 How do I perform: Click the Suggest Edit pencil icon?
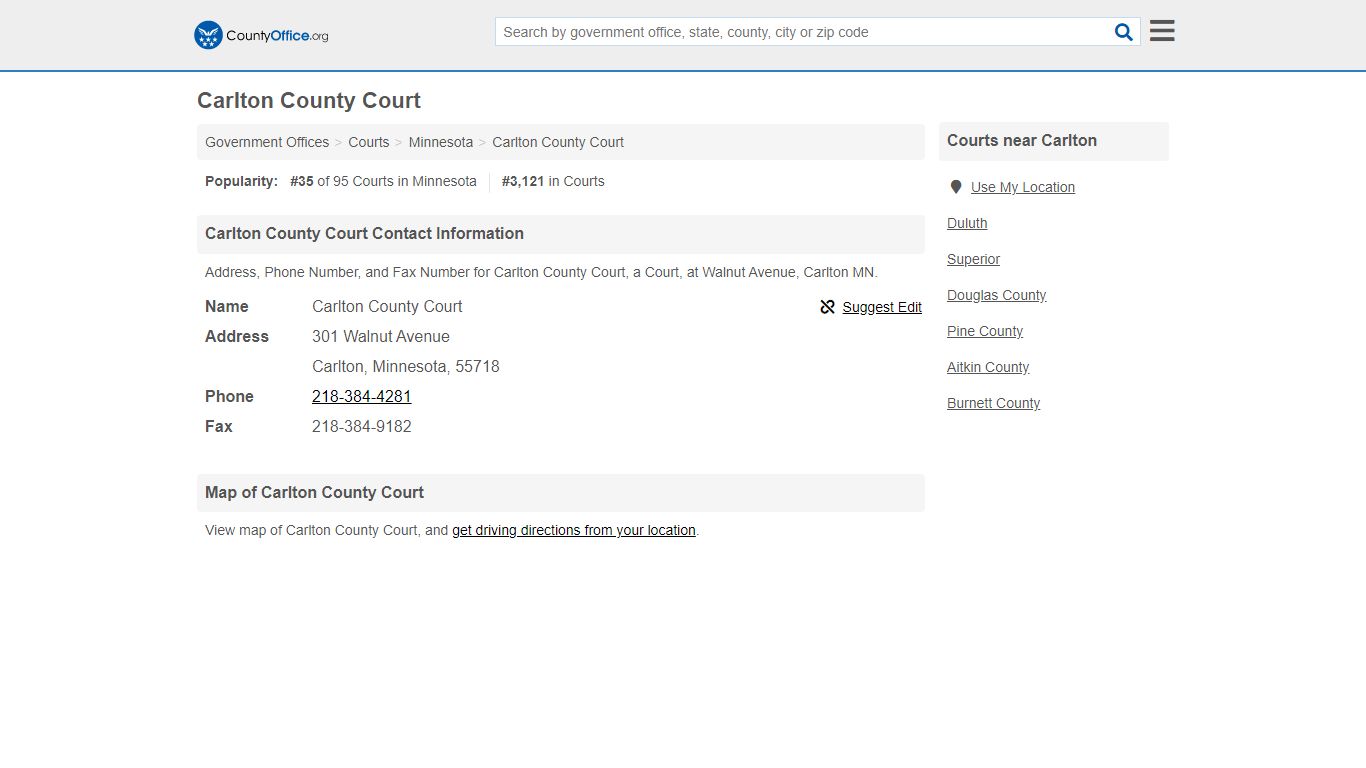click(x=827, y=307)
